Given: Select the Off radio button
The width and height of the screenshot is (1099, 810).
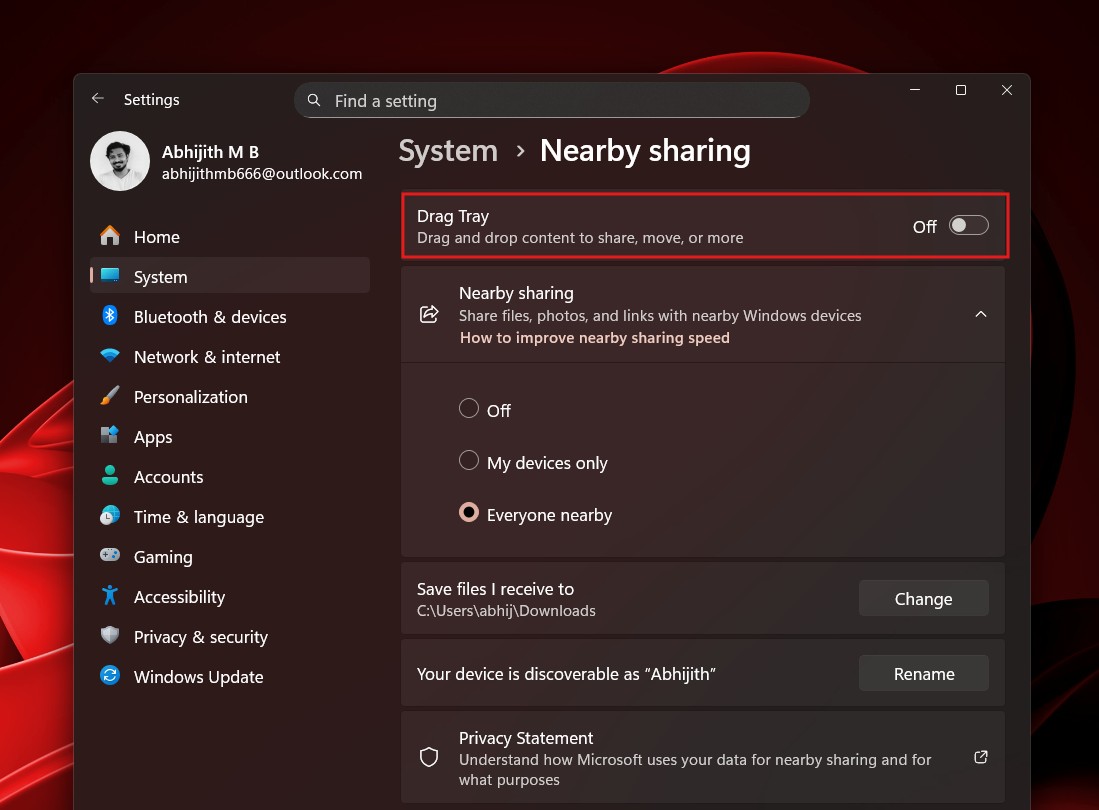Looking at the screenshot, I should pos(468,408).
